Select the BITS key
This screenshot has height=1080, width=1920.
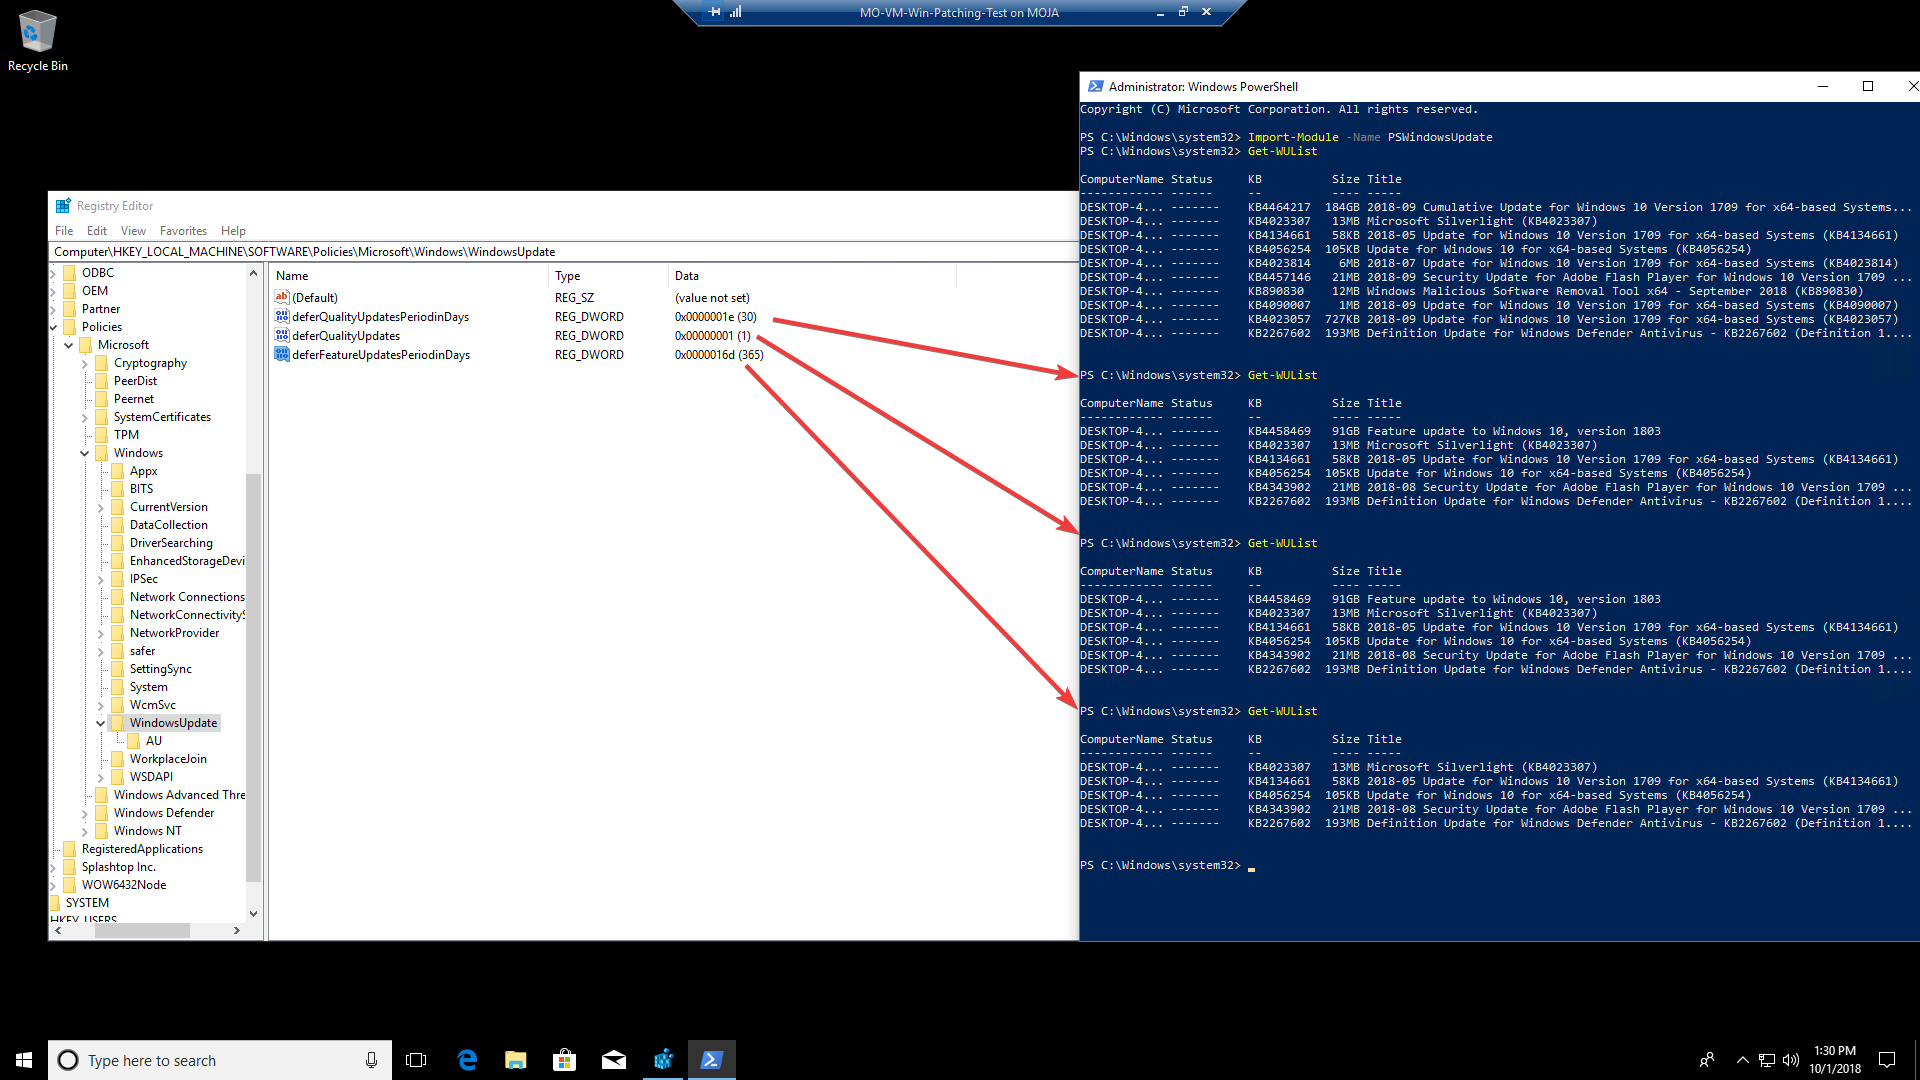pyautogui.click(x=141, y=489)
